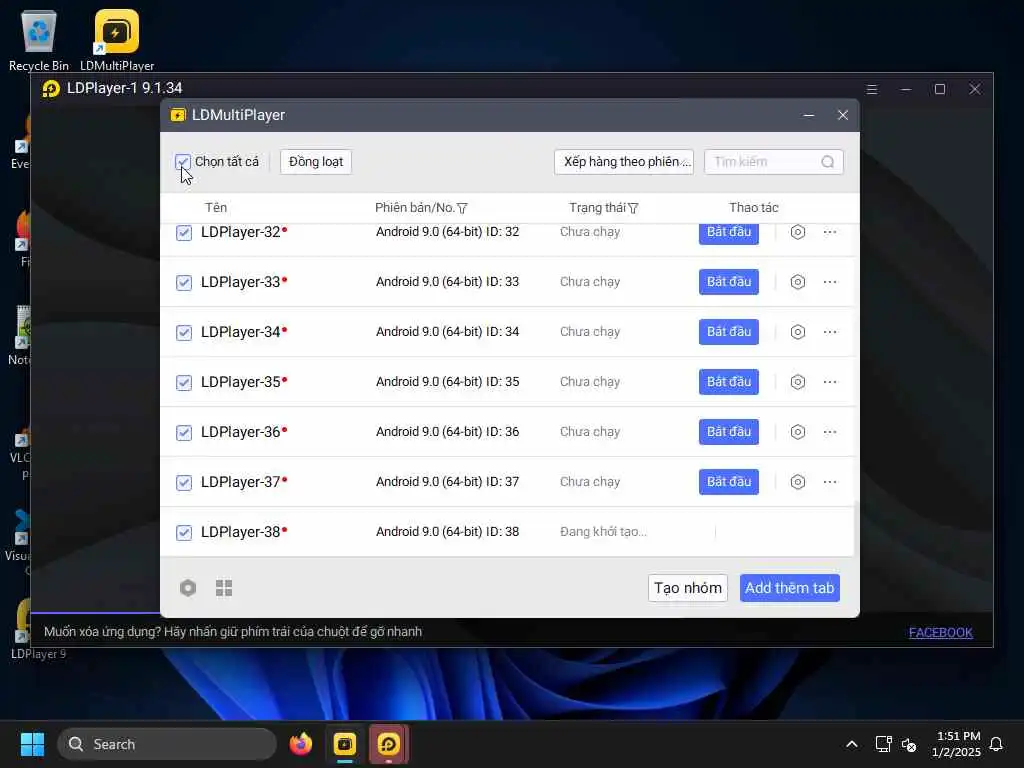The width and height of the screenshot is (1024, 768).
Task: Uncheck LDPlayer-32 checkbox
Action: tap(184, 232)
